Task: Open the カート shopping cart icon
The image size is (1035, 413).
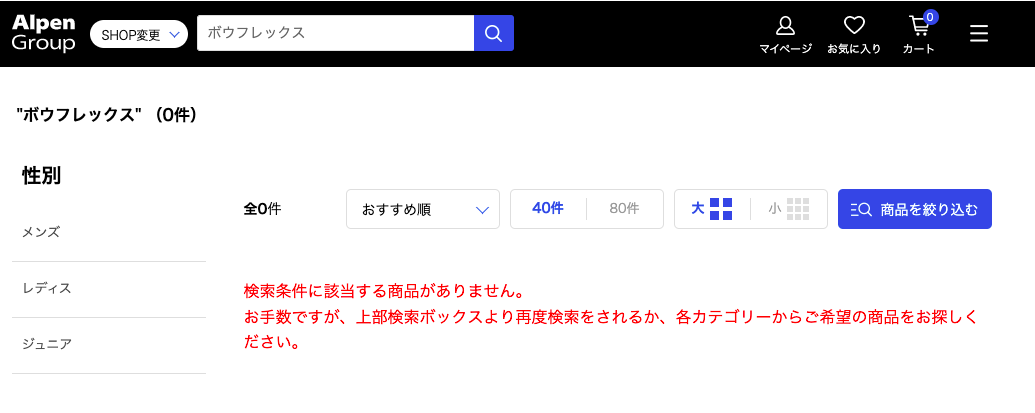Action: pos(919,33)
